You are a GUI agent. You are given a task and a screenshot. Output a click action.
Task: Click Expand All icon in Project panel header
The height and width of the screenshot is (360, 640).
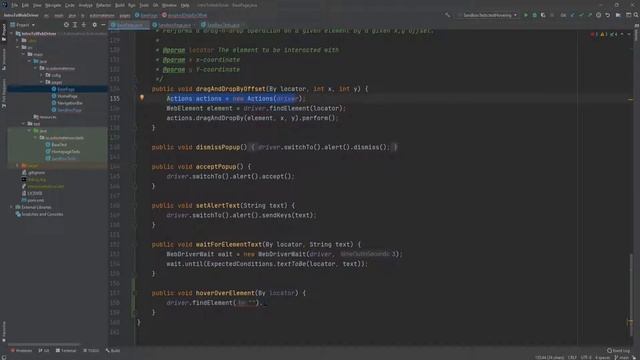click(x=75, y=25)
